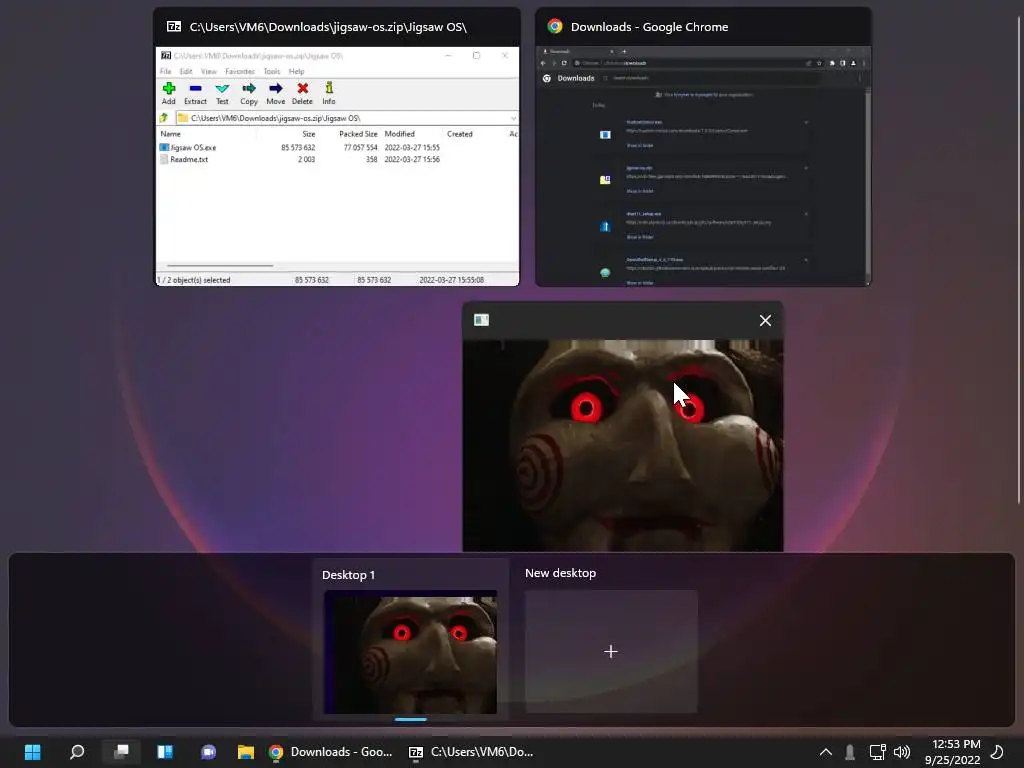1024x768 pixels.
Task: Add a New desktop with plus tile
Action: 611,652
